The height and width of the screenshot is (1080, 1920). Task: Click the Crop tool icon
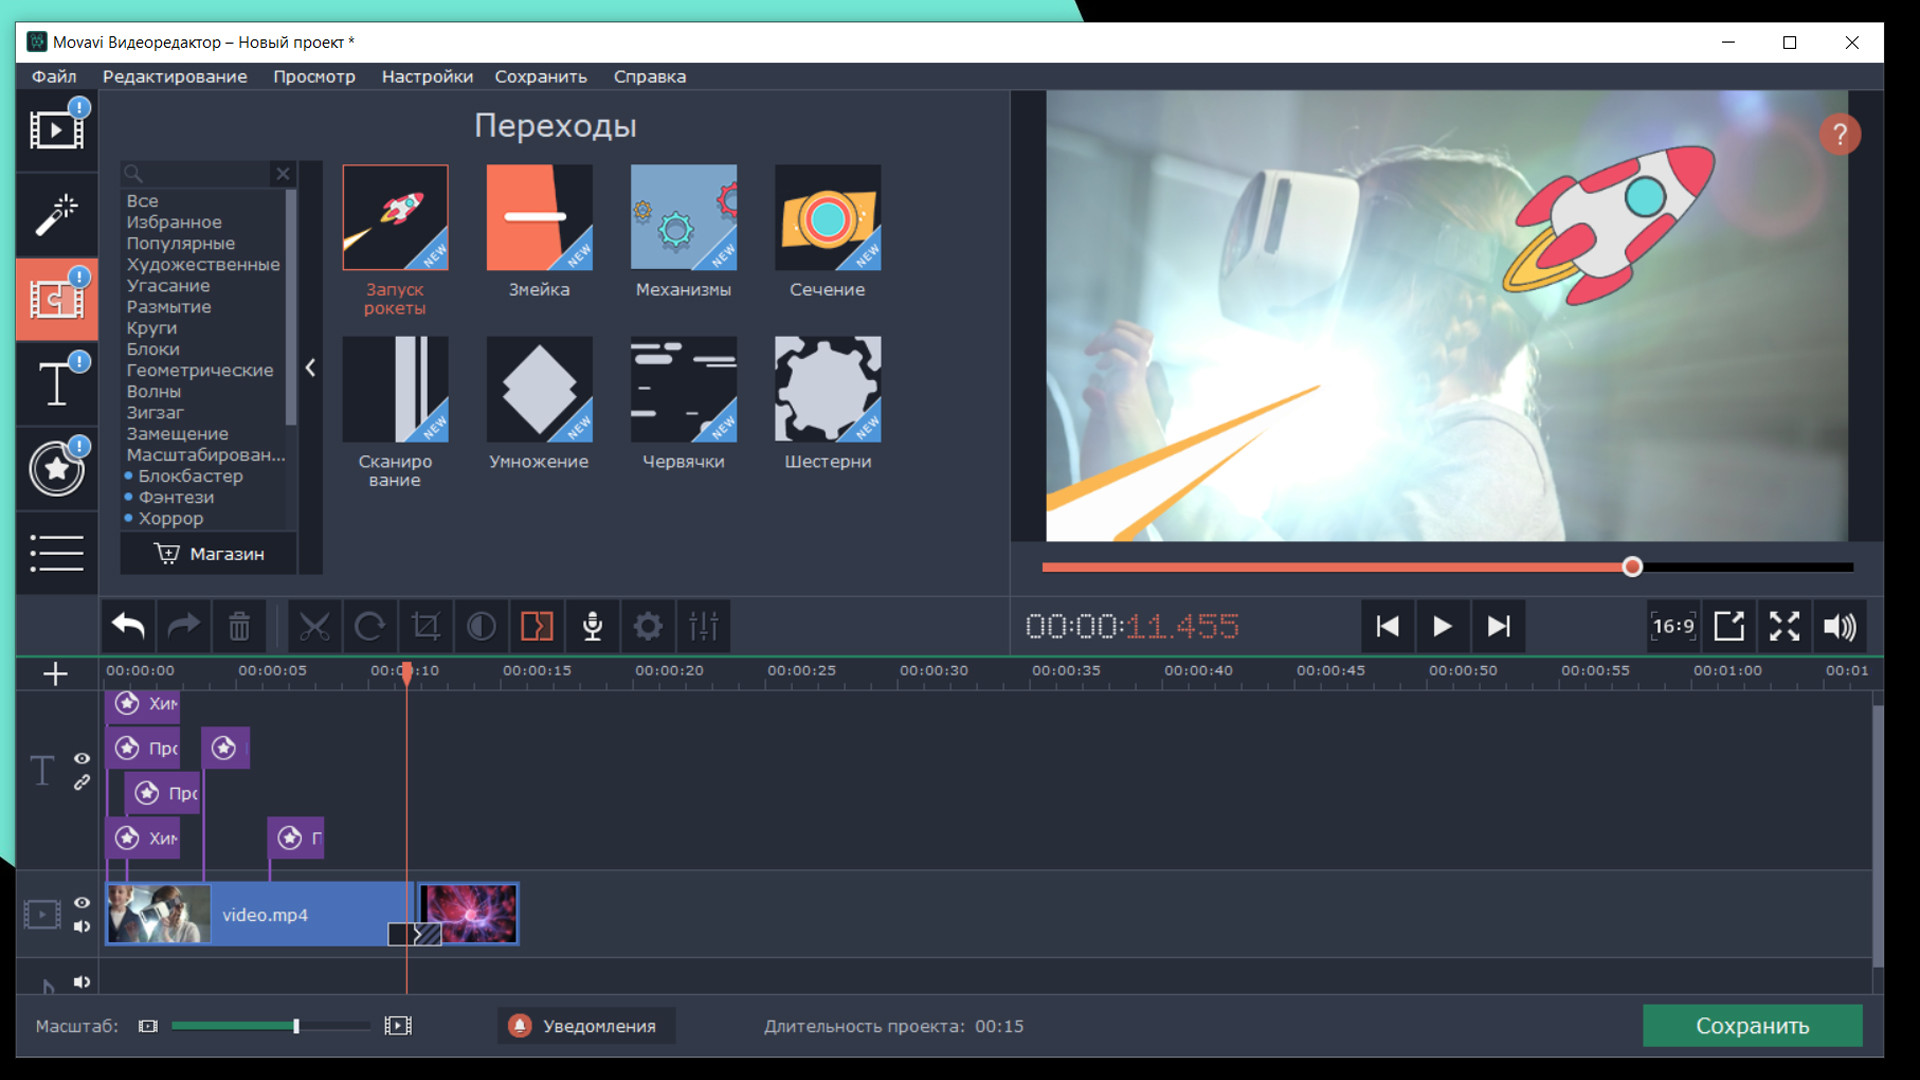click(x=426, y=627)
